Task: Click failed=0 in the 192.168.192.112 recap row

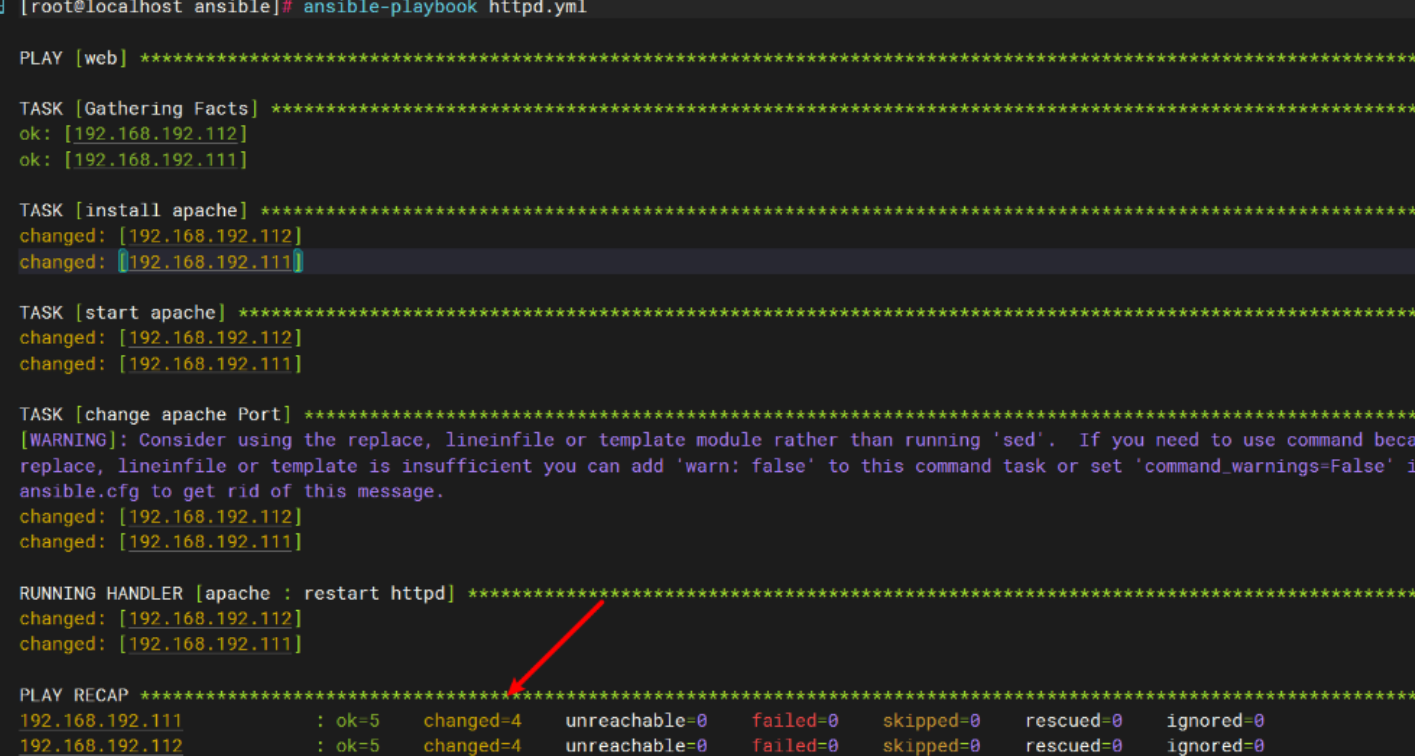Action: [795, 746]
